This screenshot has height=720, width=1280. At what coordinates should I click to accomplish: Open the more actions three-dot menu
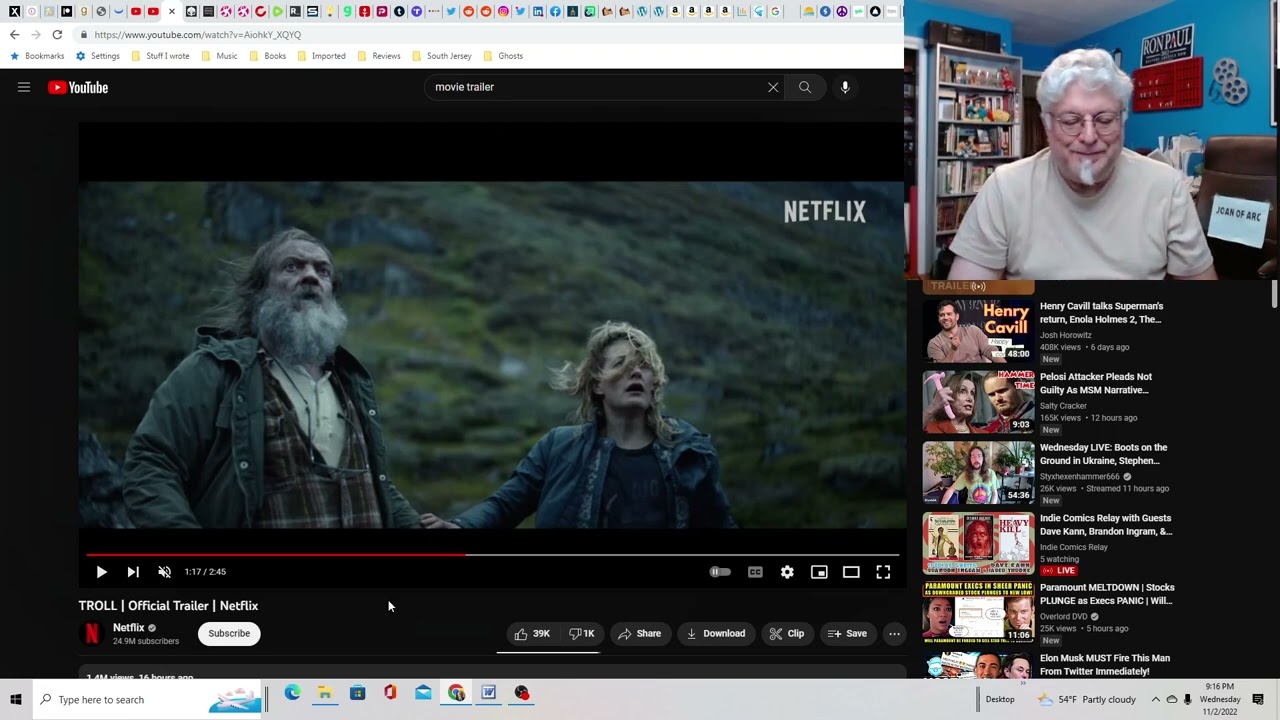point(895,633)
